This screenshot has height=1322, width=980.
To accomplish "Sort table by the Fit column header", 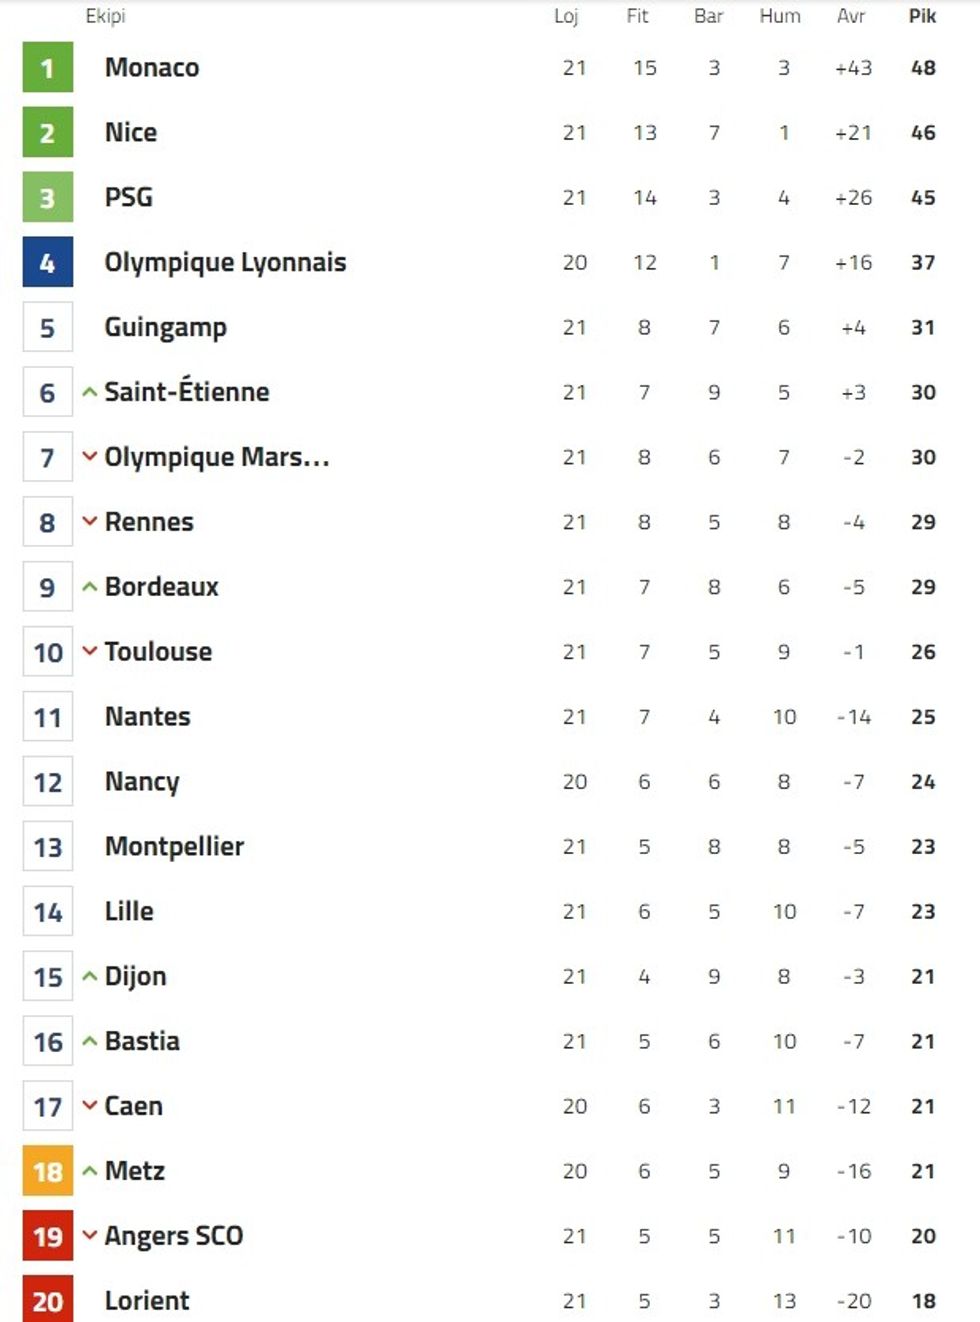I will (637, 16).
